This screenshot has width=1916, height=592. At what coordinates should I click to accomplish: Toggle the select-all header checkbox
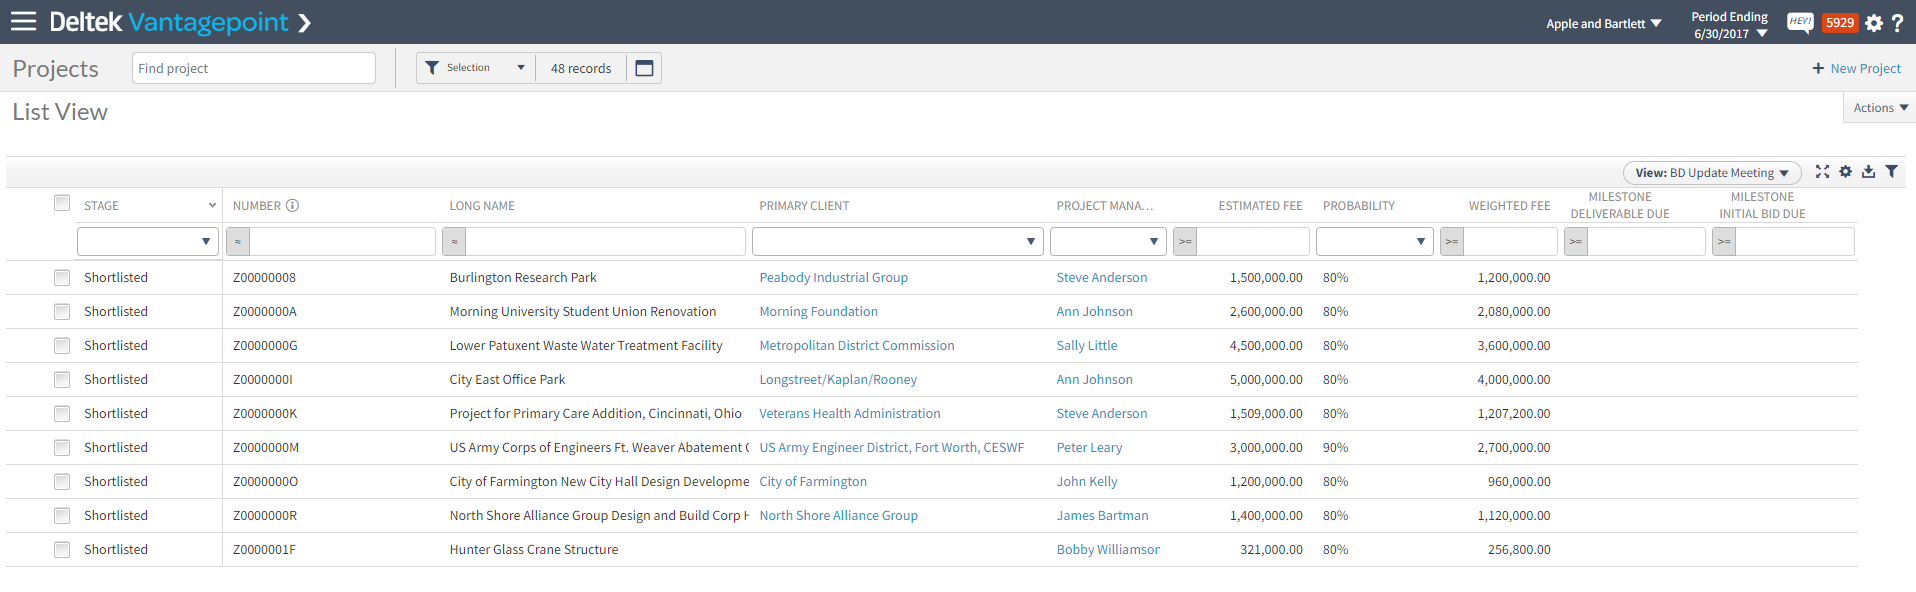(62, 203)
